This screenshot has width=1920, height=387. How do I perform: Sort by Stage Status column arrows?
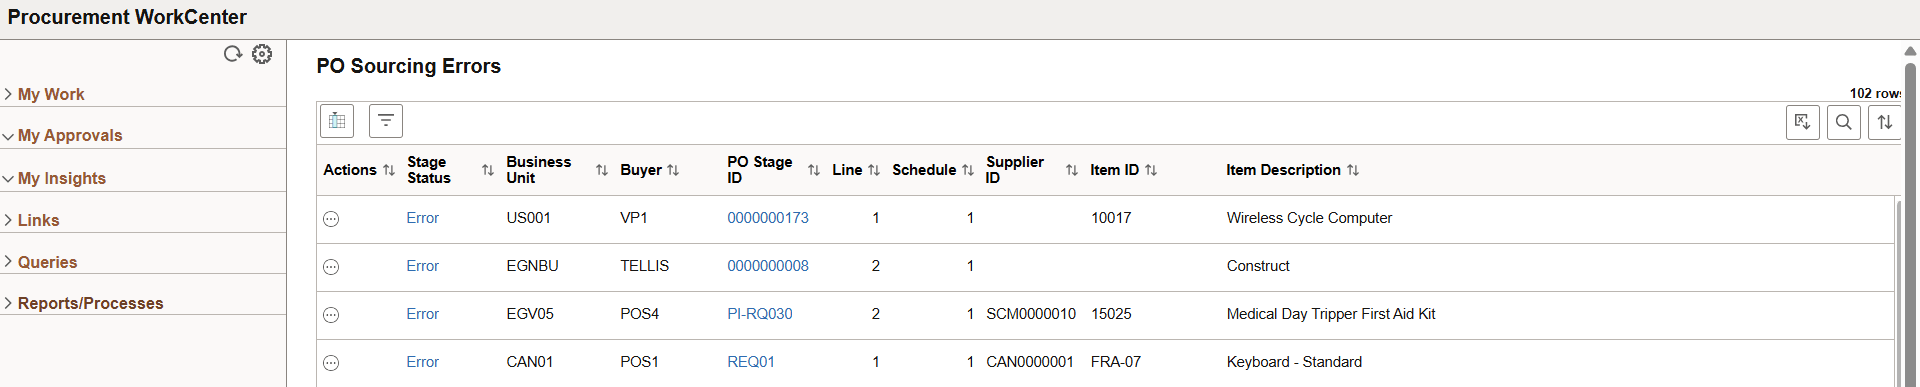pyautogui.click(x=488, y=171)
